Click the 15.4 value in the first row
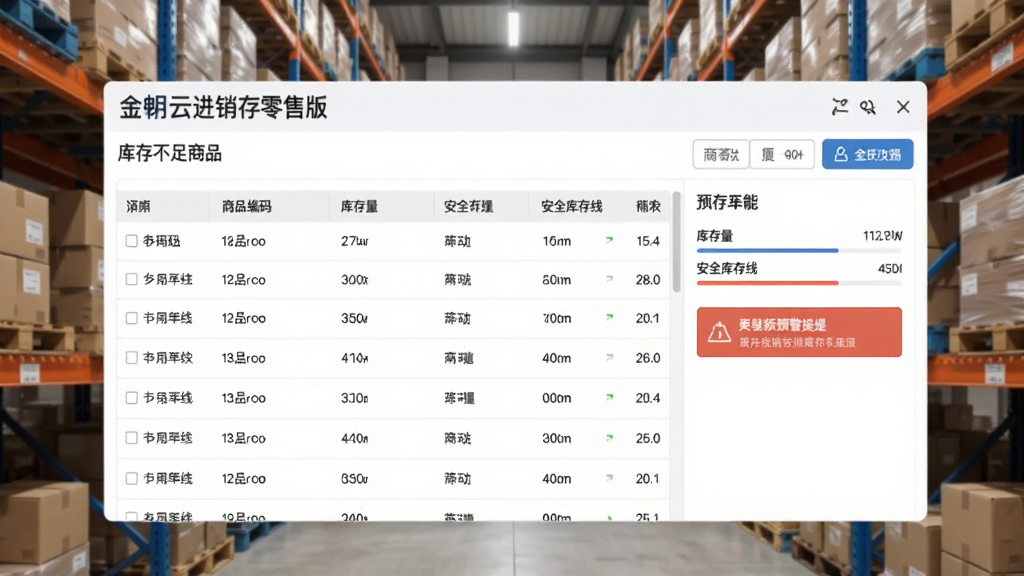This screenshot has height=576, width=1024. click(x=648, y=241)
